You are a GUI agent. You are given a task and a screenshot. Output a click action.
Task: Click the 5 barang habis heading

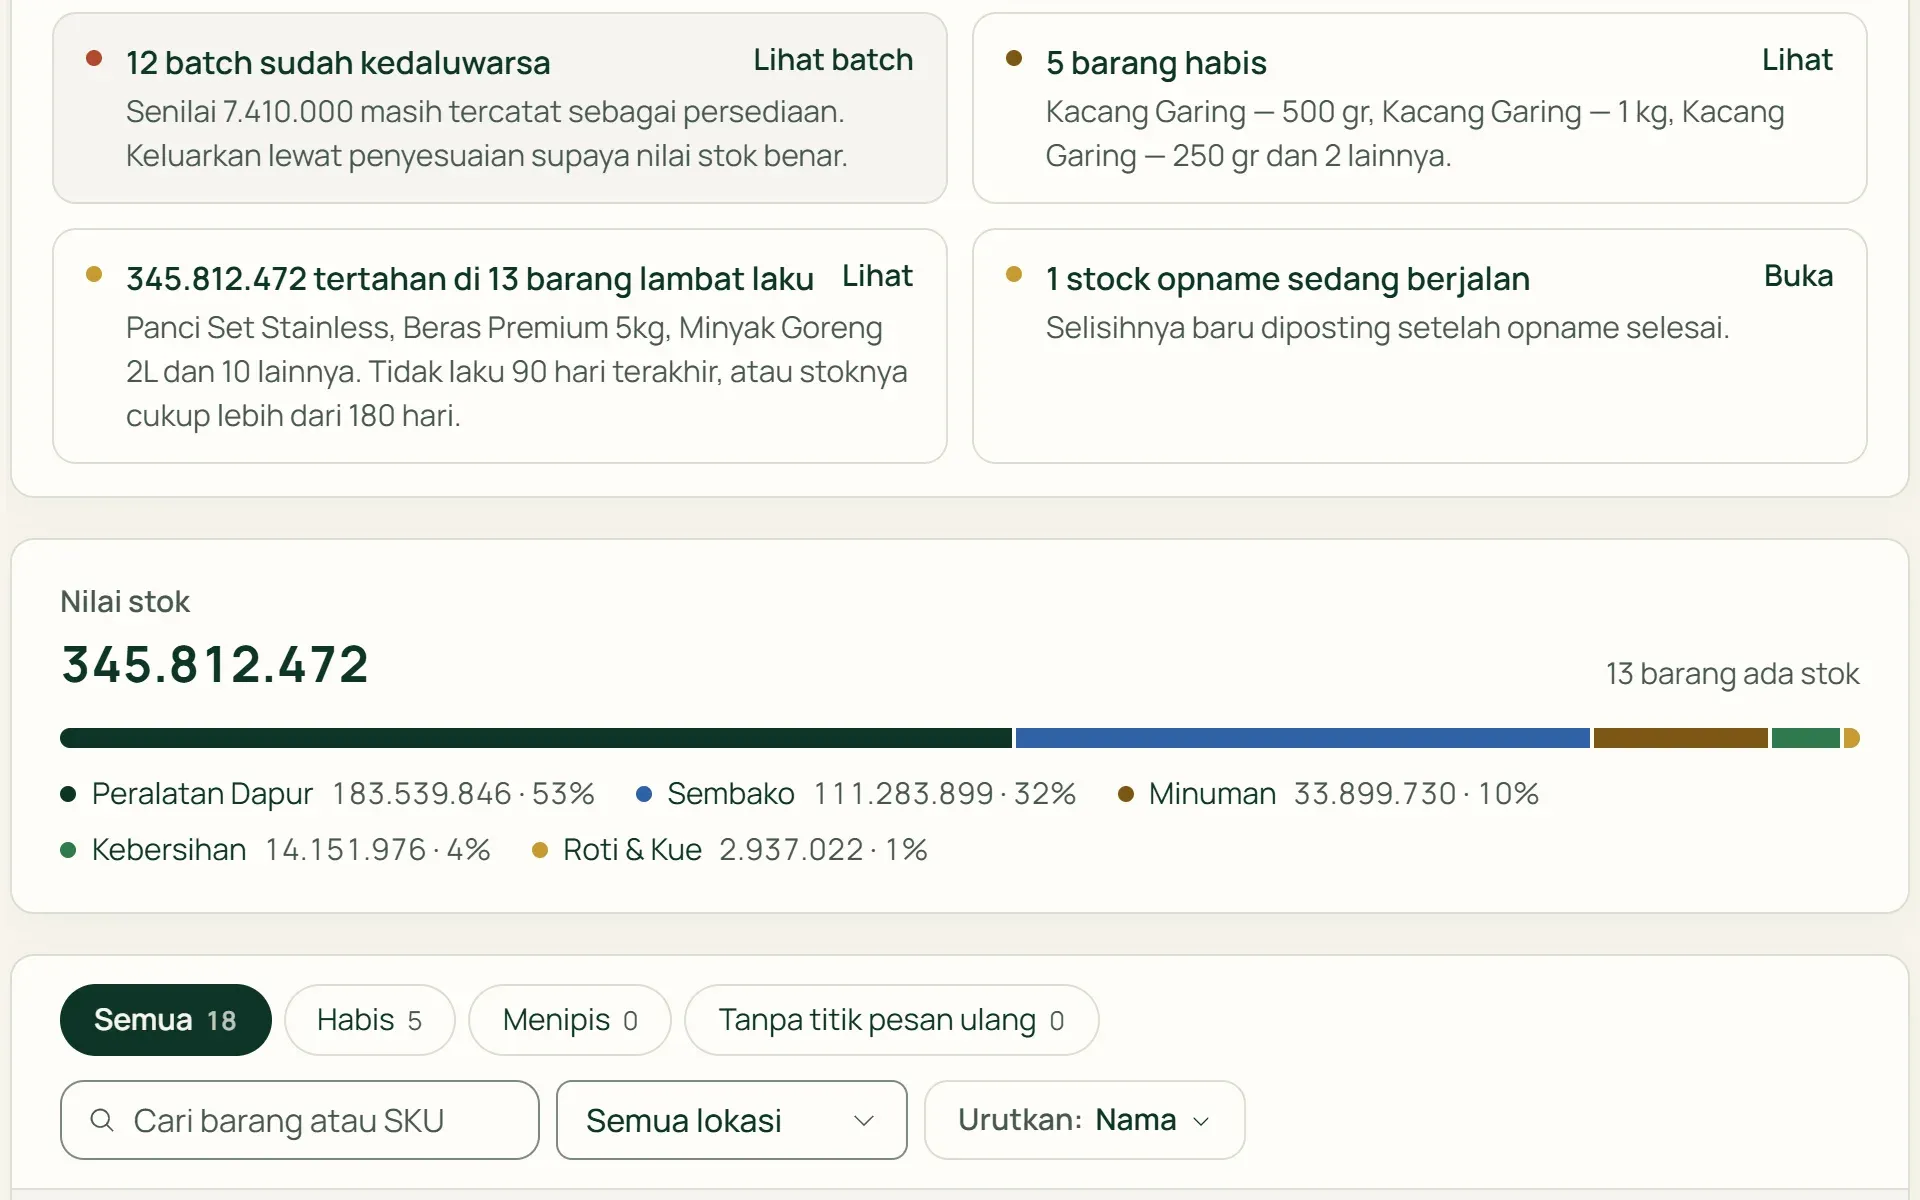pos(1156,63)
